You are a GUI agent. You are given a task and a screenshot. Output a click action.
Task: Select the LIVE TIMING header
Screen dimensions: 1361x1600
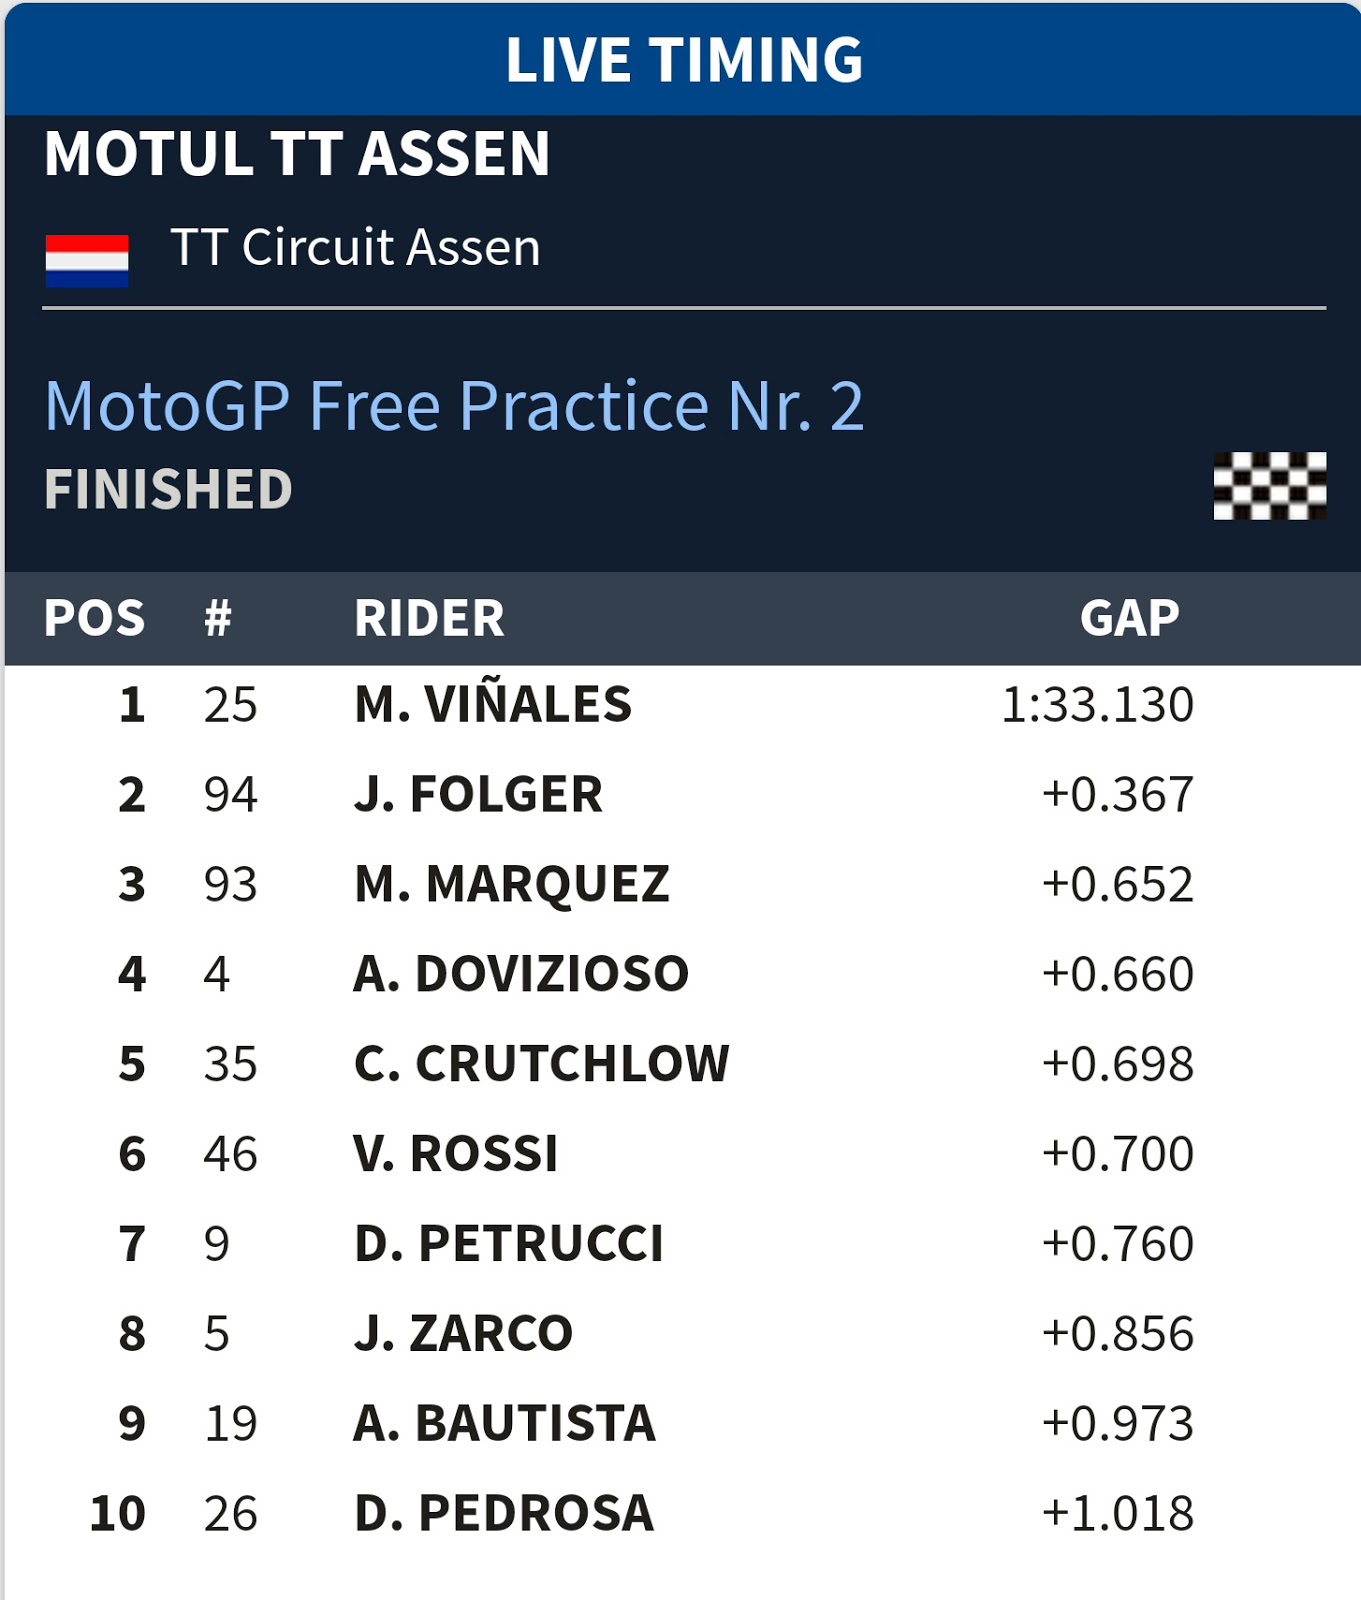tap(684, 60)
